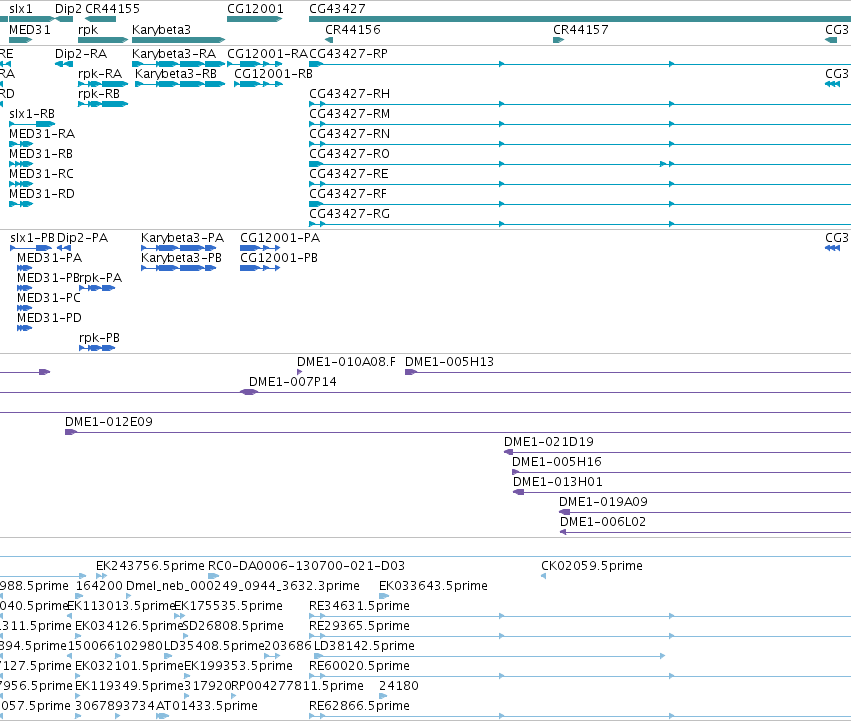Click transcript MED31-RC label
This screenshot has width=851, height=721.
tap(41, 174)
